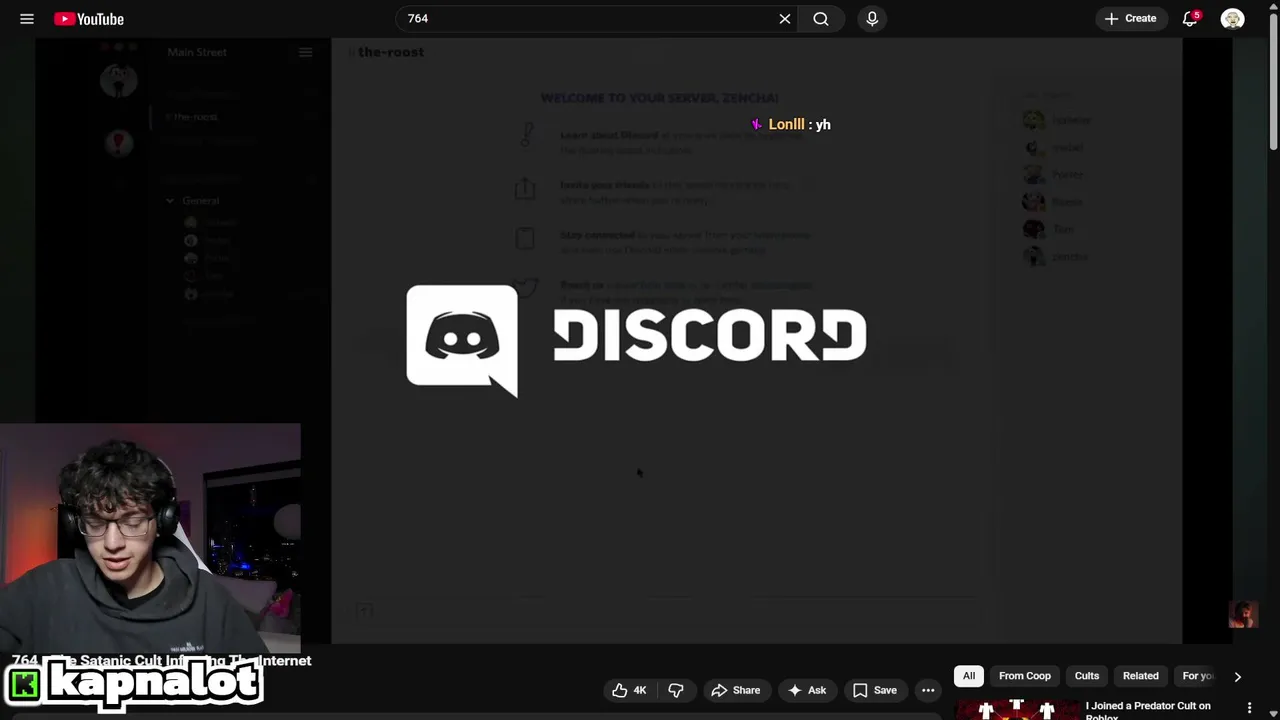
Task: Open options for Predator Cult video
Action: tap(1249, 708)
